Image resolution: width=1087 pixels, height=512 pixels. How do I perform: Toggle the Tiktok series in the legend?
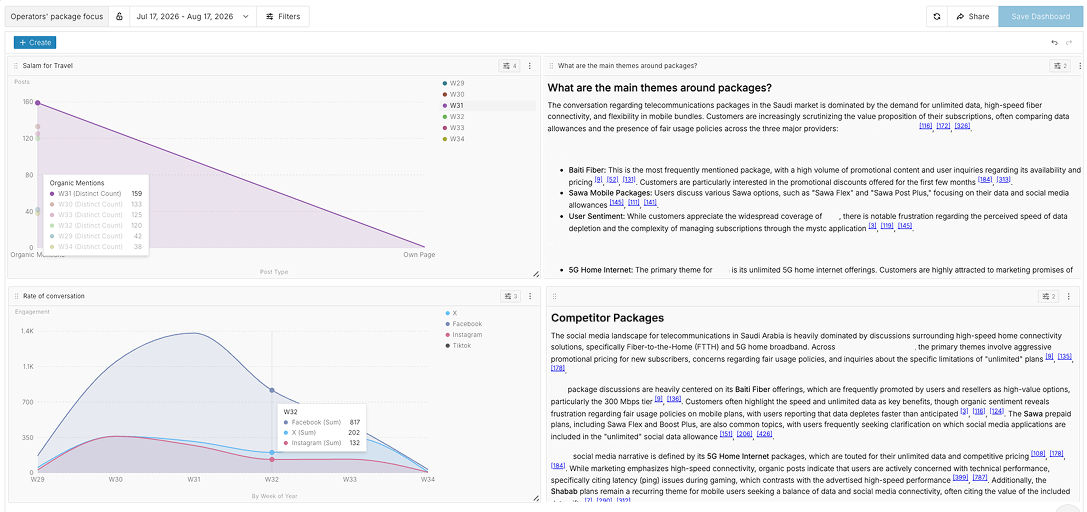(x=458, y=345)
